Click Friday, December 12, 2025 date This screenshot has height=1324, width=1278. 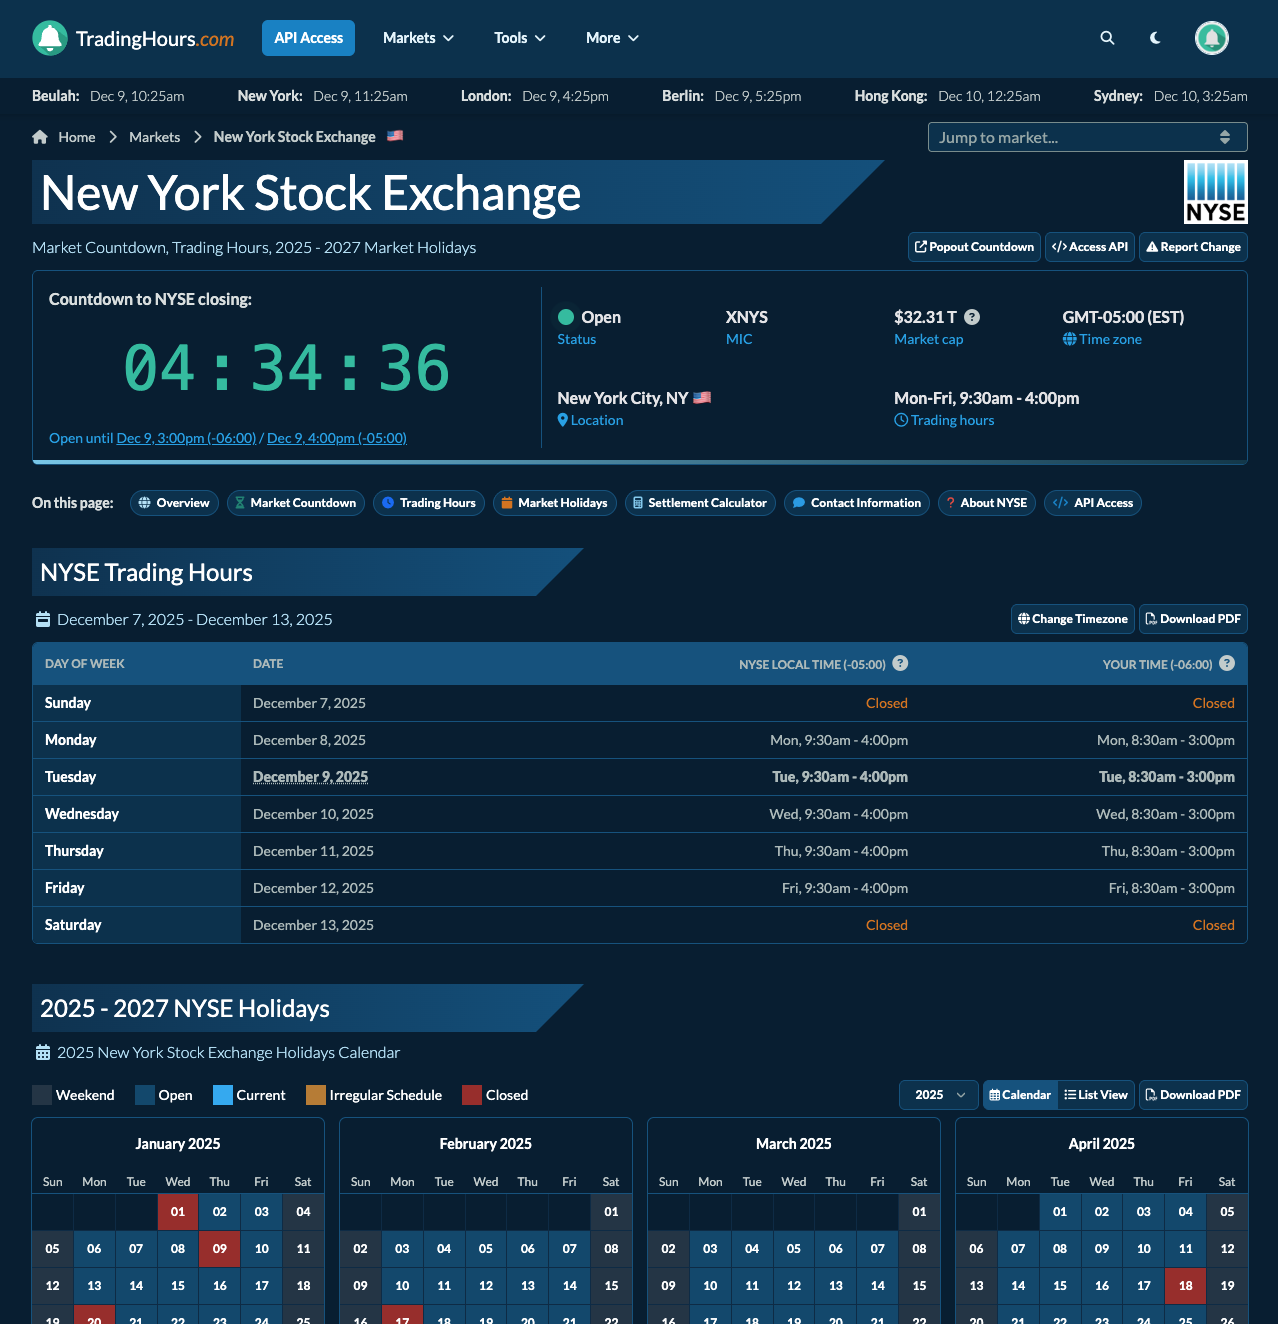pos(313,888)
